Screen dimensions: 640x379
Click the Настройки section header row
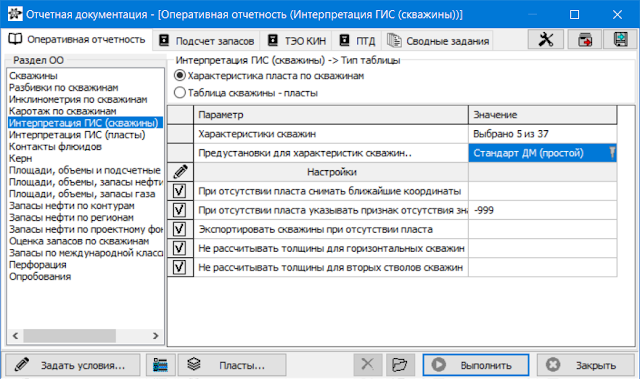point(331,172)
